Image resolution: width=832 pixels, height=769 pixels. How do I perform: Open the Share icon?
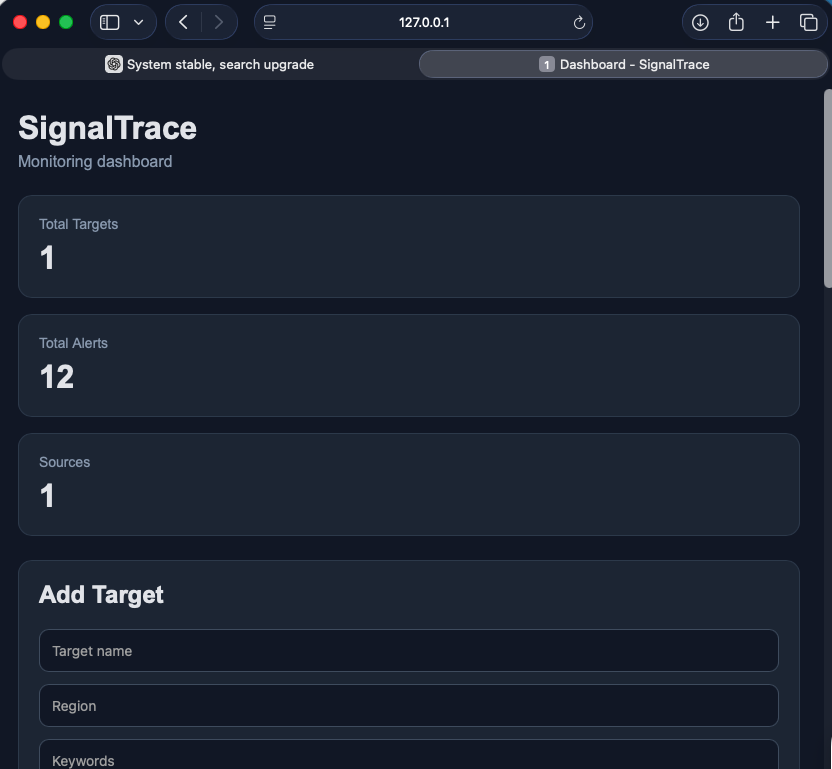point(736,22)
